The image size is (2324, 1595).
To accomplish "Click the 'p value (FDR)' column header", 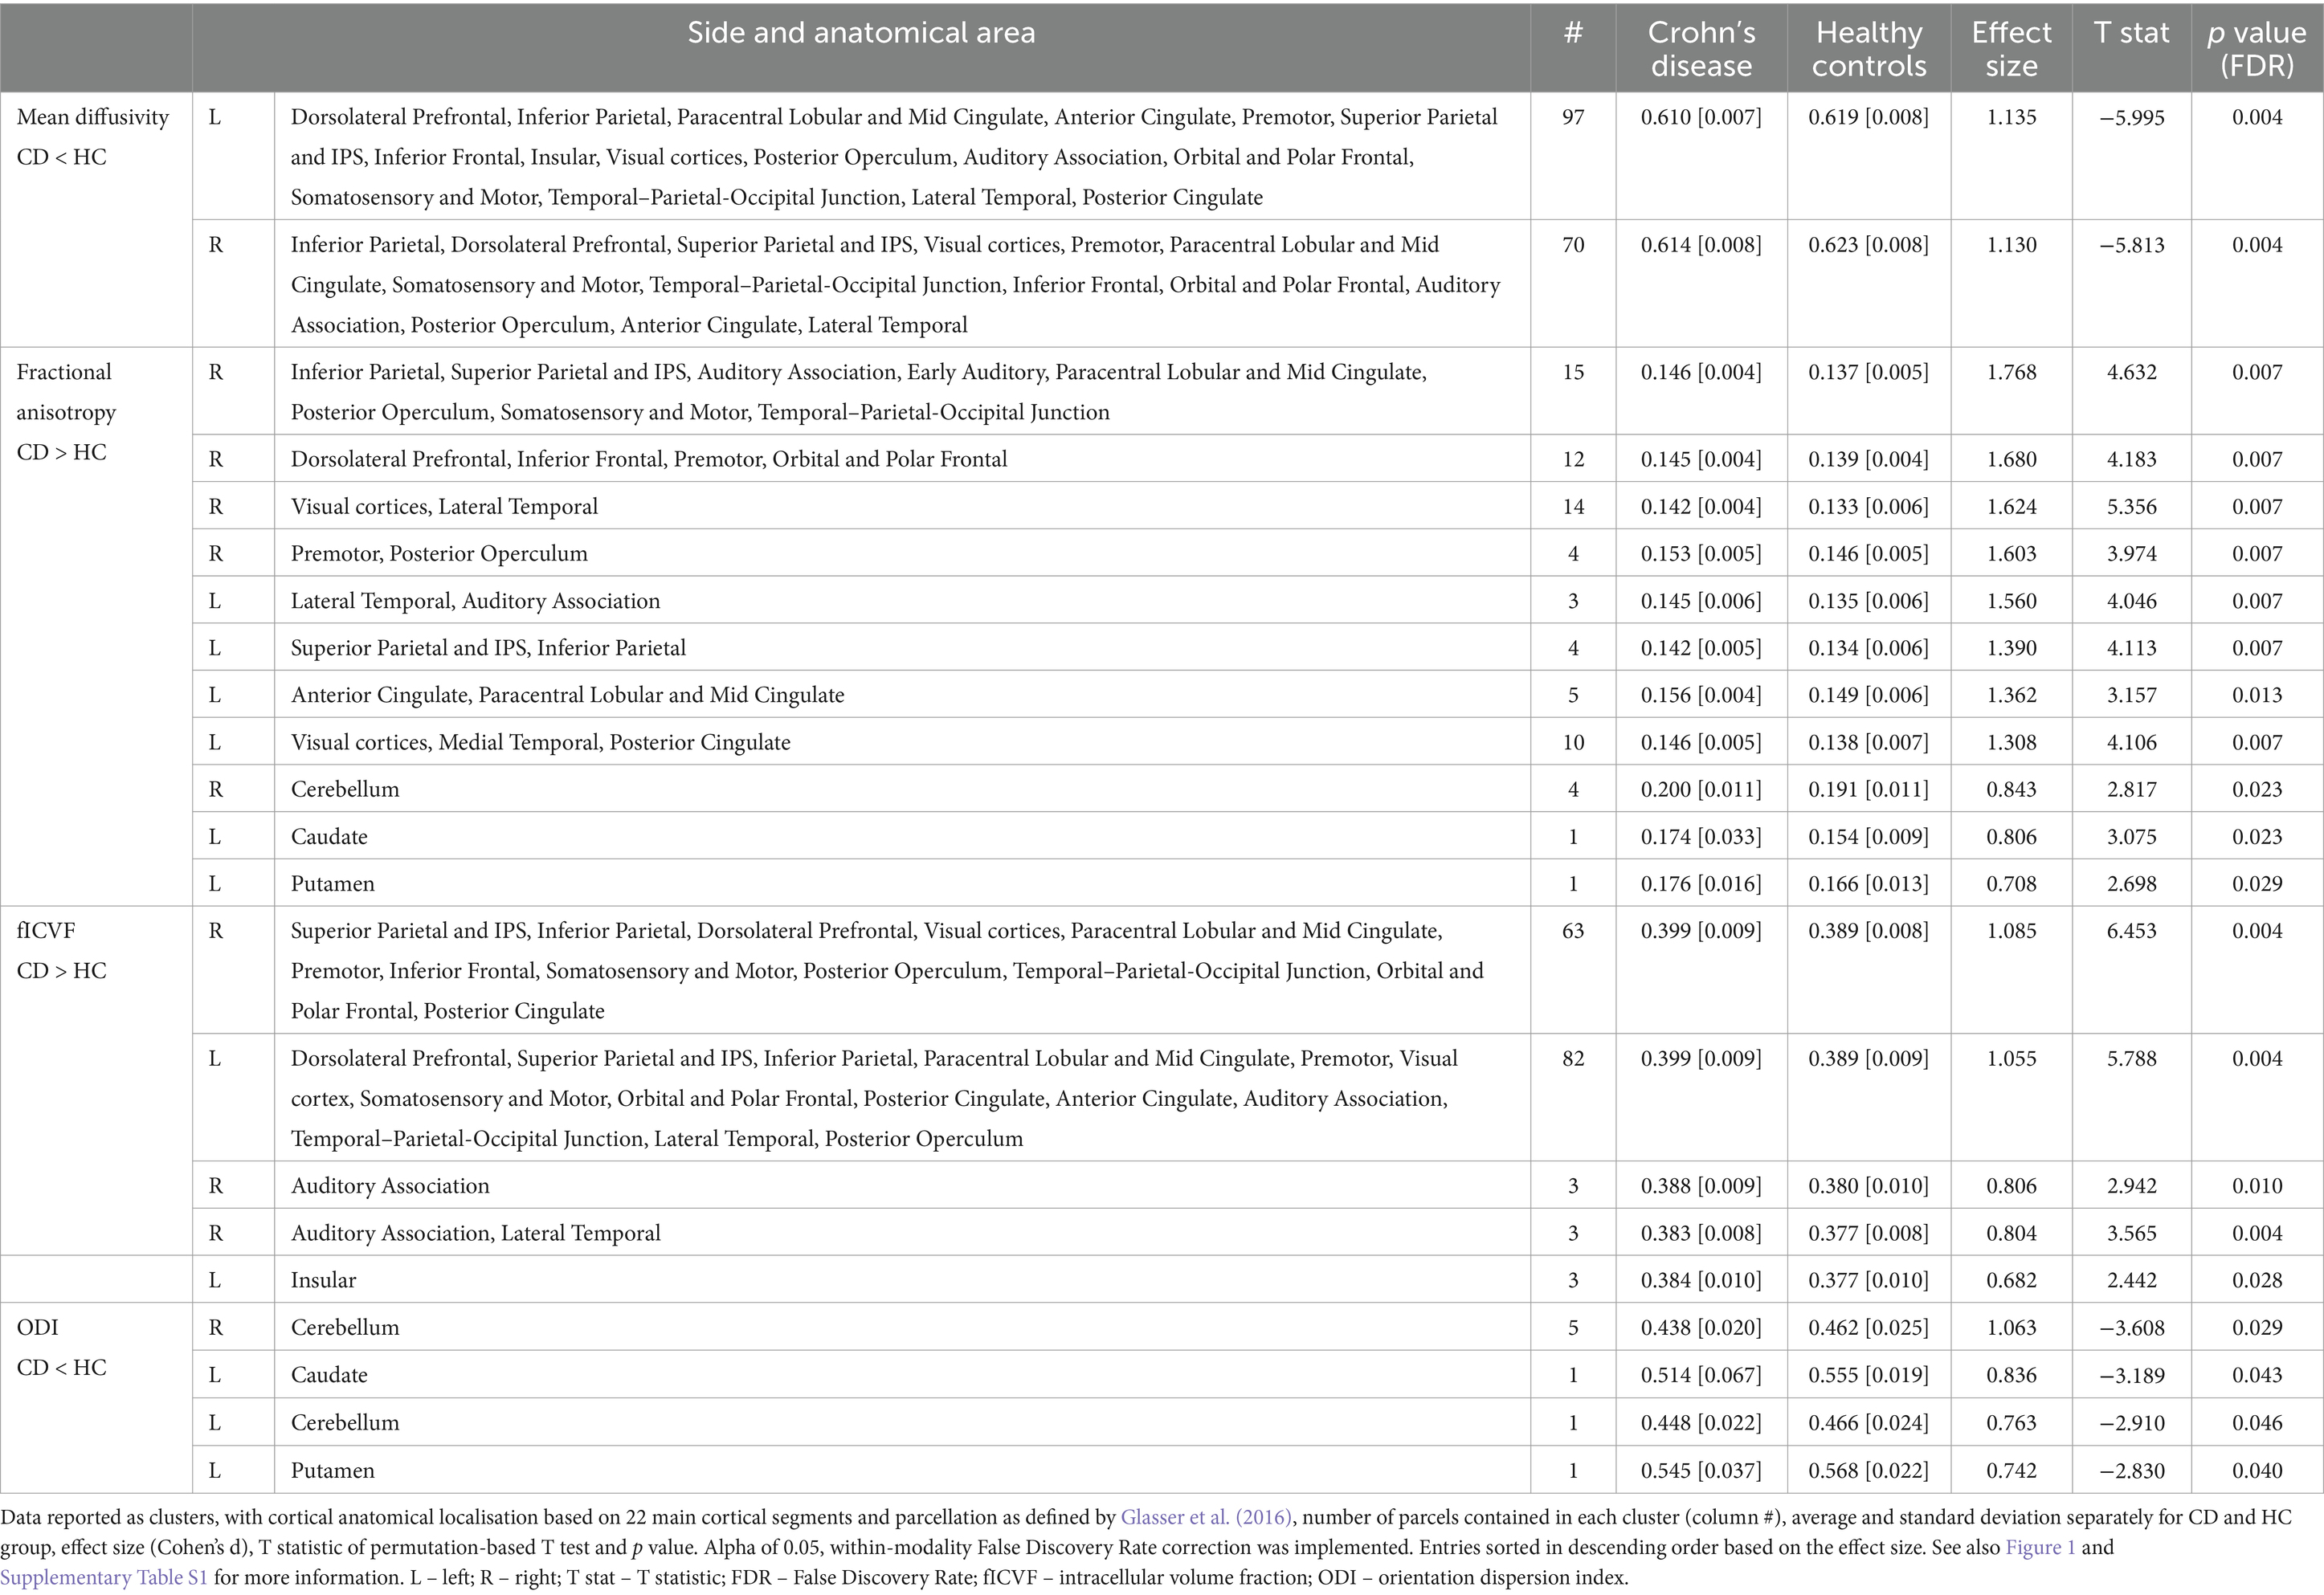I will tap(2257, 49).
